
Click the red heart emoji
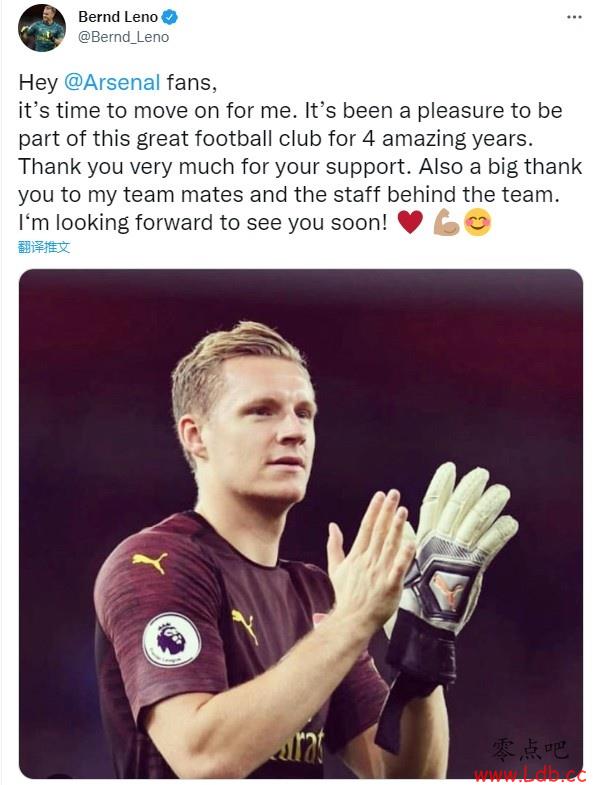(410, 222)
